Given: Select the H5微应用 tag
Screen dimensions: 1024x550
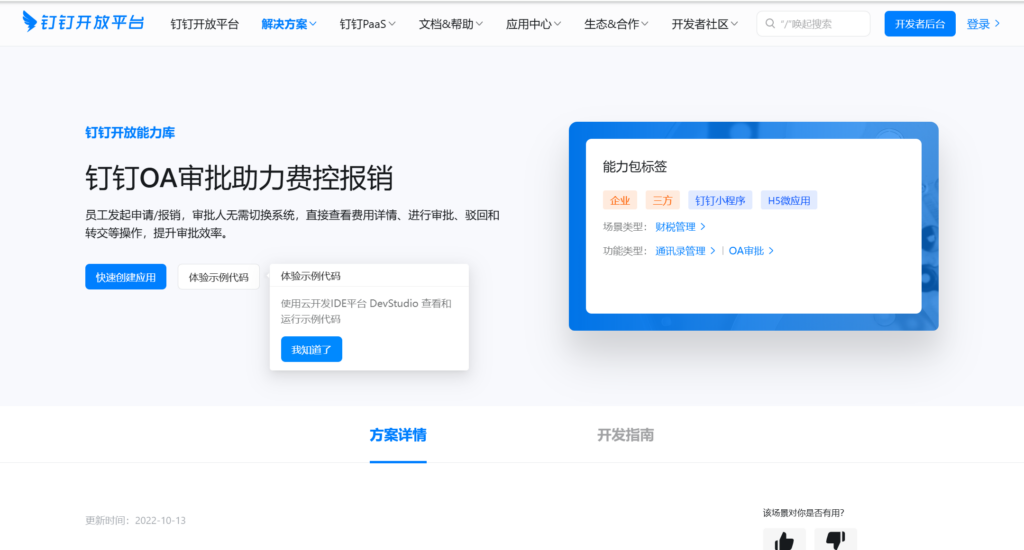Looking at the screenshot, I should (x=789, y=201).
